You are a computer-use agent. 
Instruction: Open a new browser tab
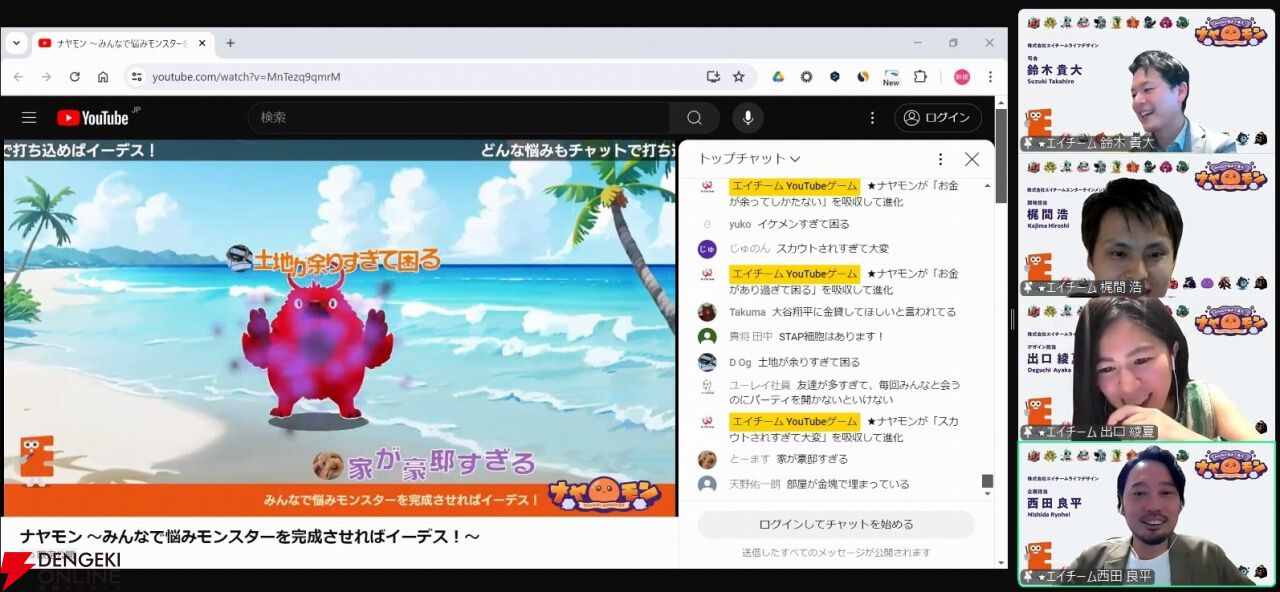(x=230, y=43)
